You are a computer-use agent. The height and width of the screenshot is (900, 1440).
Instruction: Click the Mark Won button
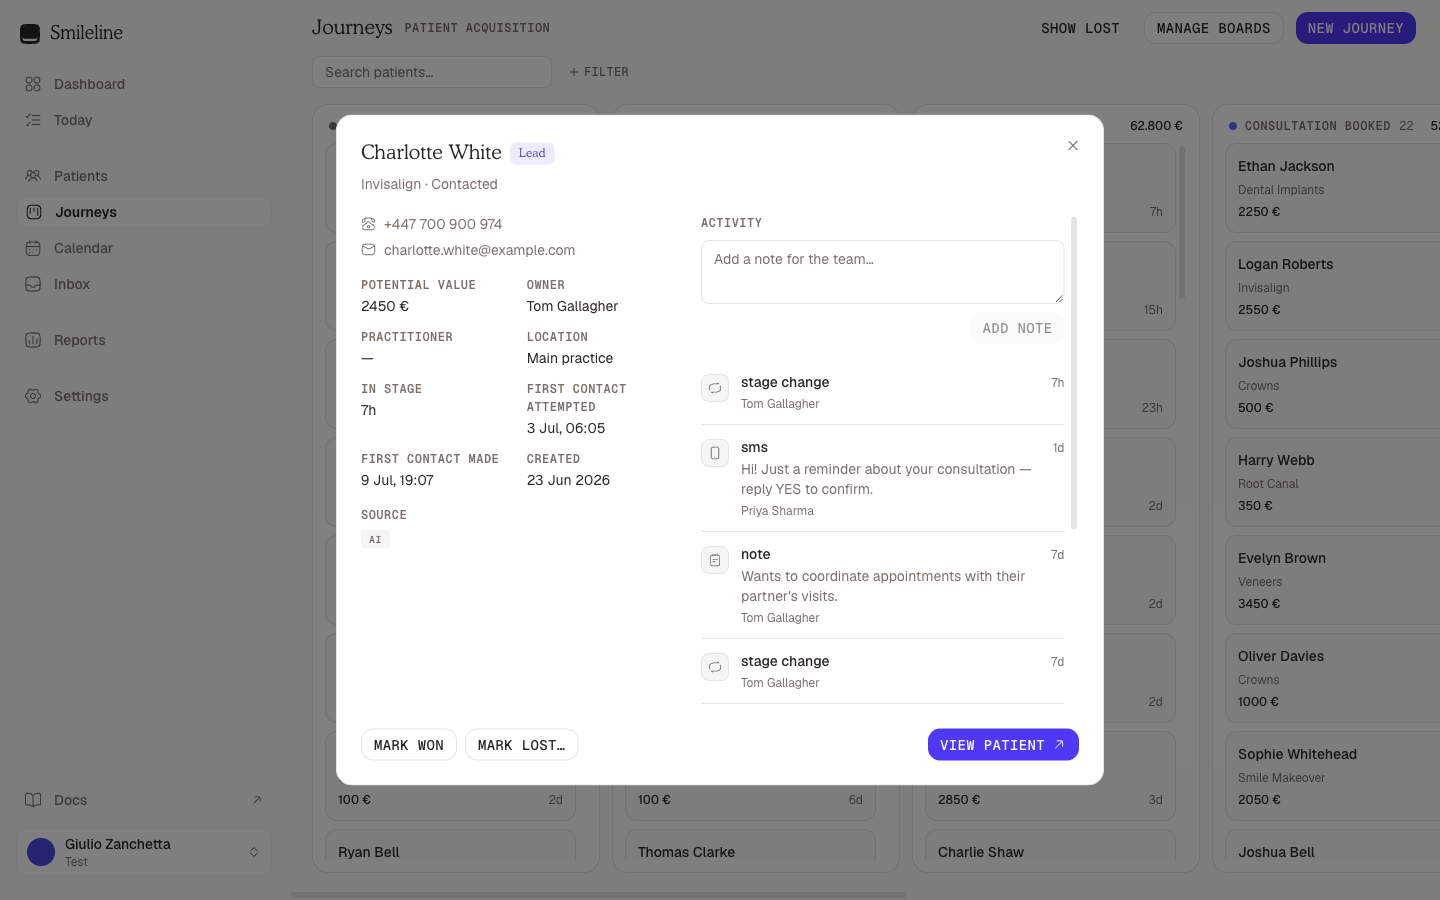pyautogui.click(x=409, y=745)
